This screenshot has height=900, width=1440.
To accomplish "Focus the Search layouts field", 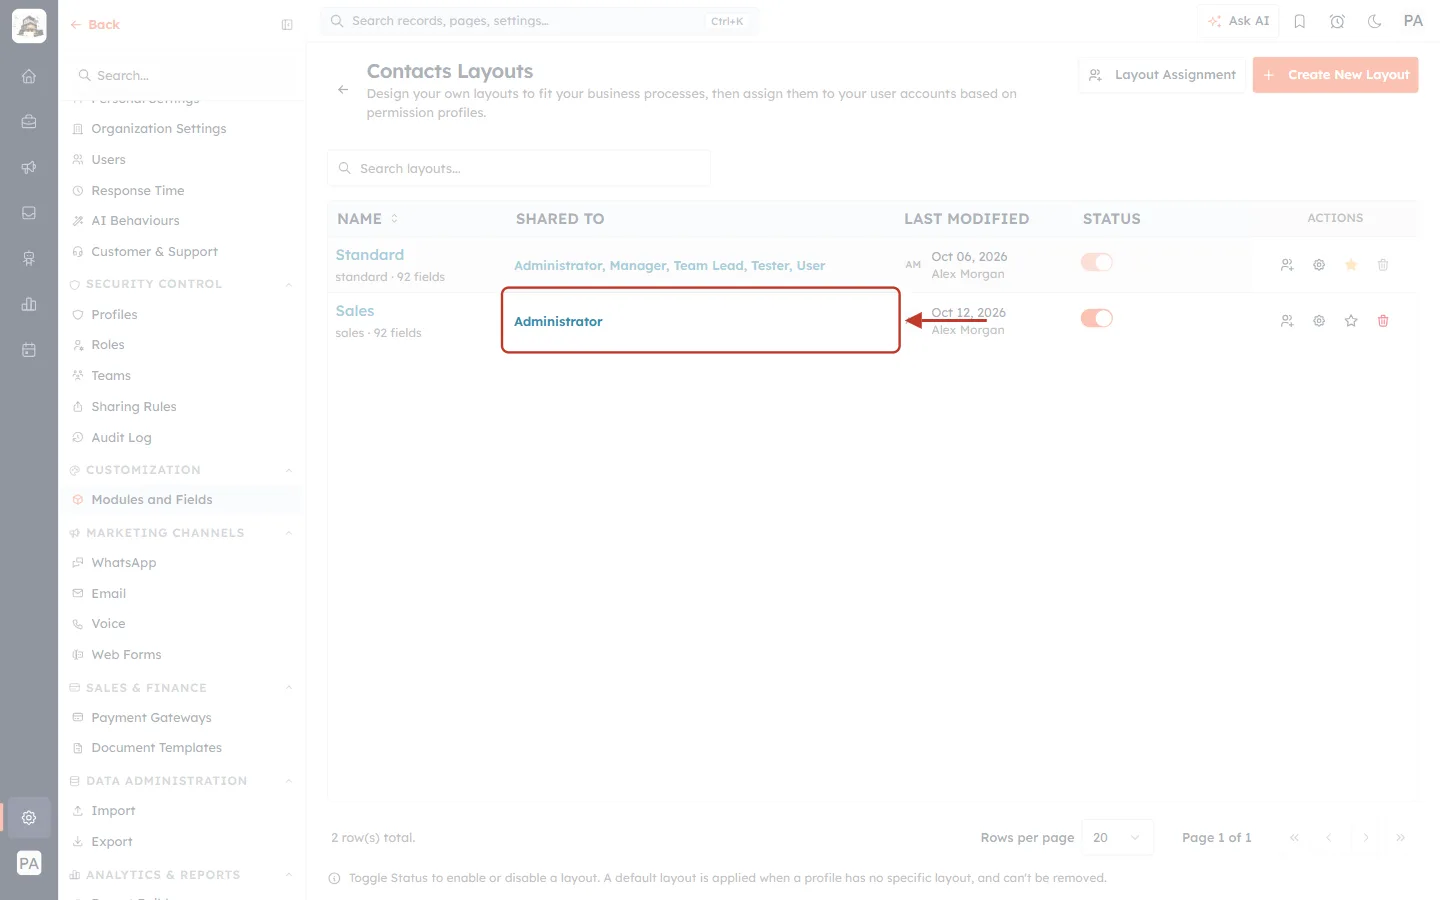I will click(x=519, y=169).
